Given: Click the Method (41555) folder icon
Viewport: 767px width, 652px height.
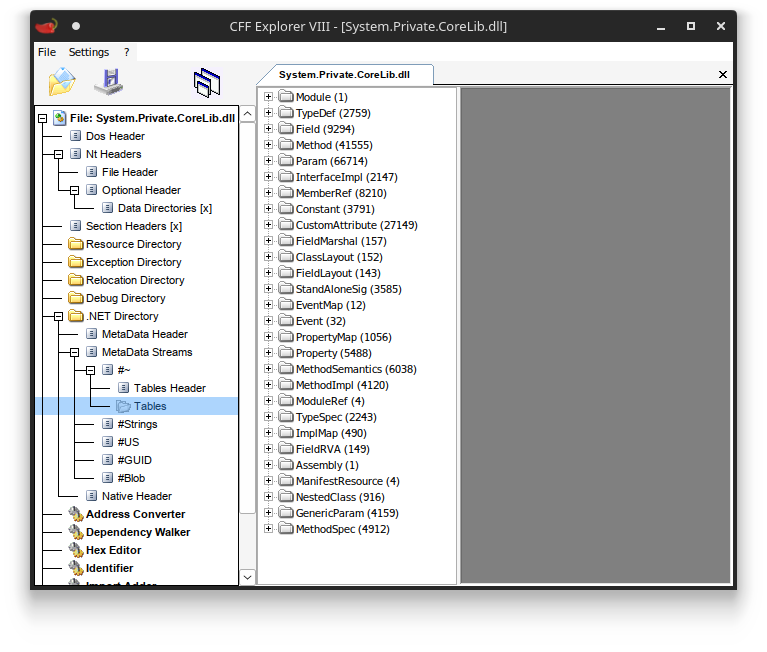Looking at the screenshot, I should point(286,145).
